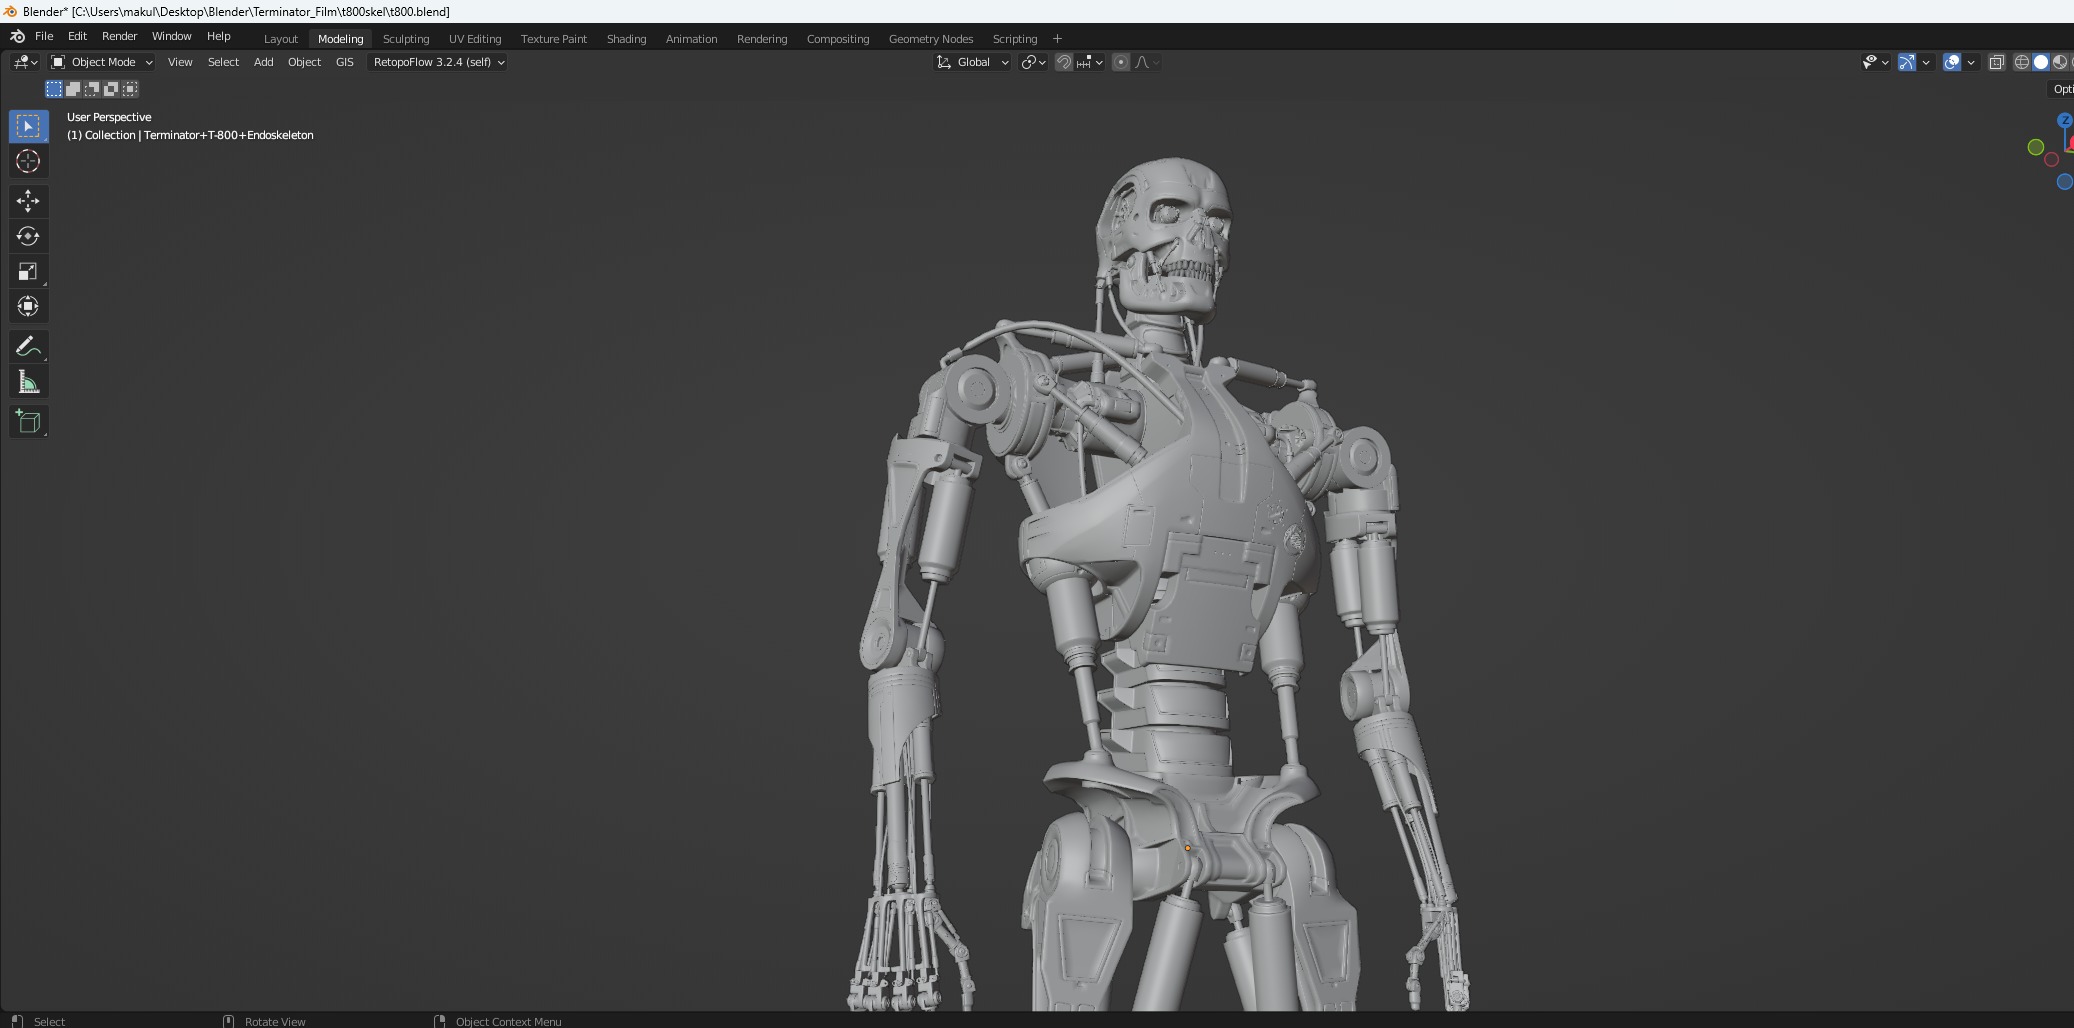Open Global transform orientation dropdown

tap(973, 62)
